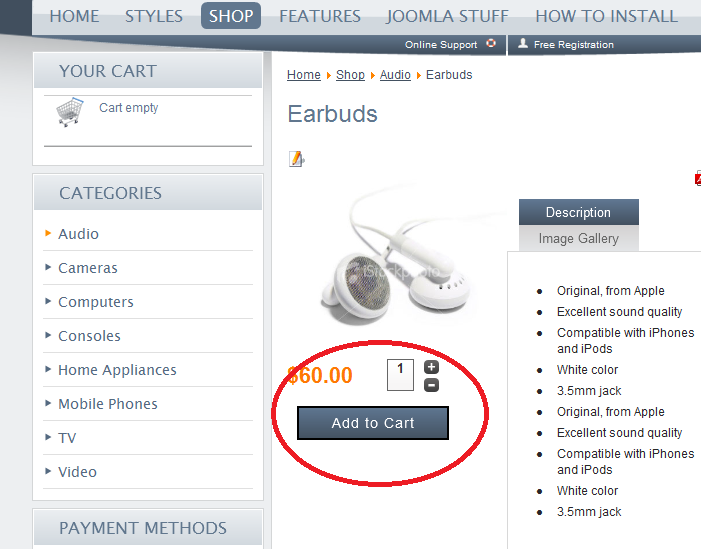
Task: Follow the Shop breadcrumb link
Action: click(x=350, y=75)
